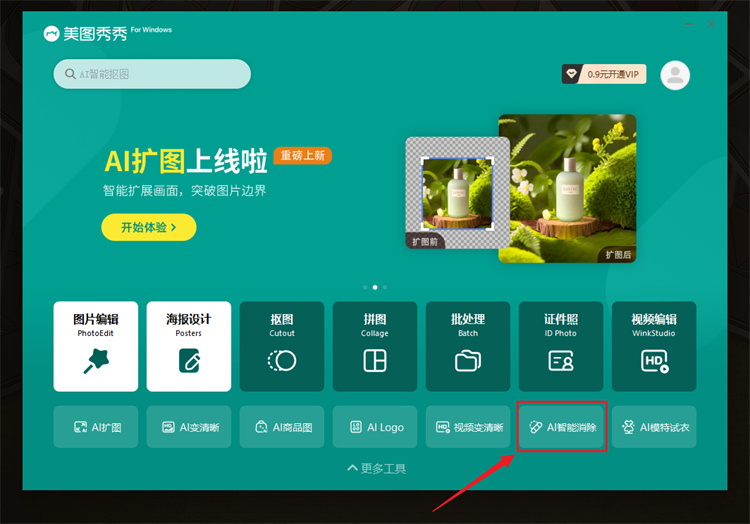The image size is (750, 524).
Task: Launch the 抠图 Cutout tool
Action: pyautogui.click(x=282, y=346)
